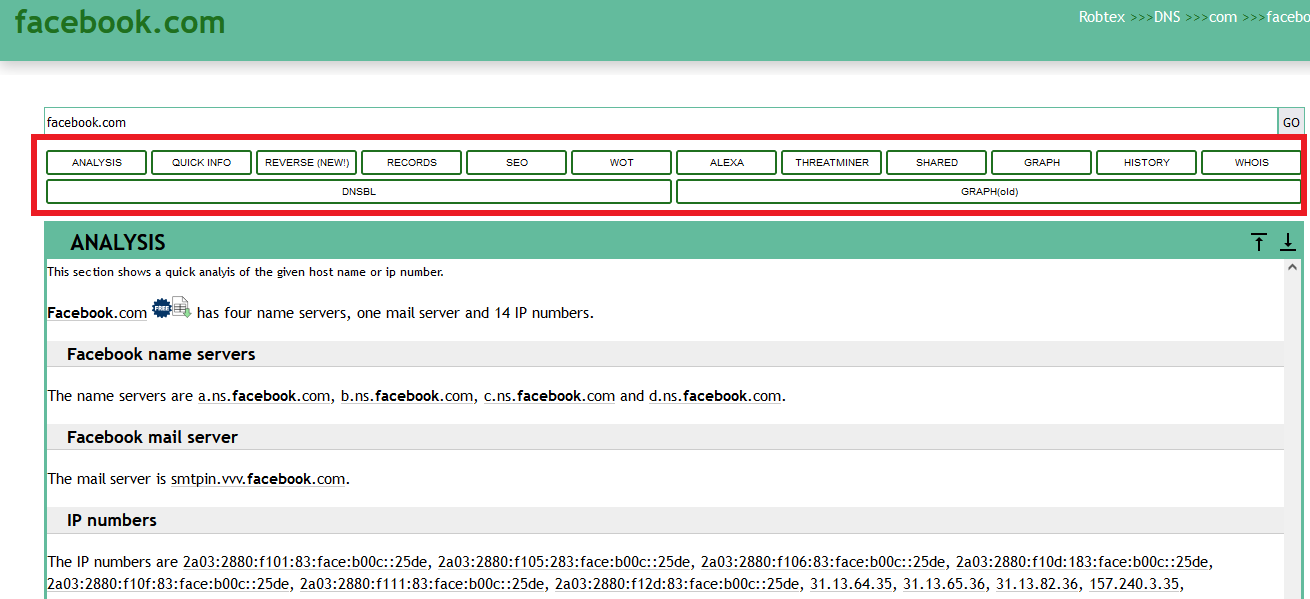The image size is (1310, 599).
Task: Open IP 2a03:2880:f101:83:face:b00c::25de
Action: click(x=306, y=562)
